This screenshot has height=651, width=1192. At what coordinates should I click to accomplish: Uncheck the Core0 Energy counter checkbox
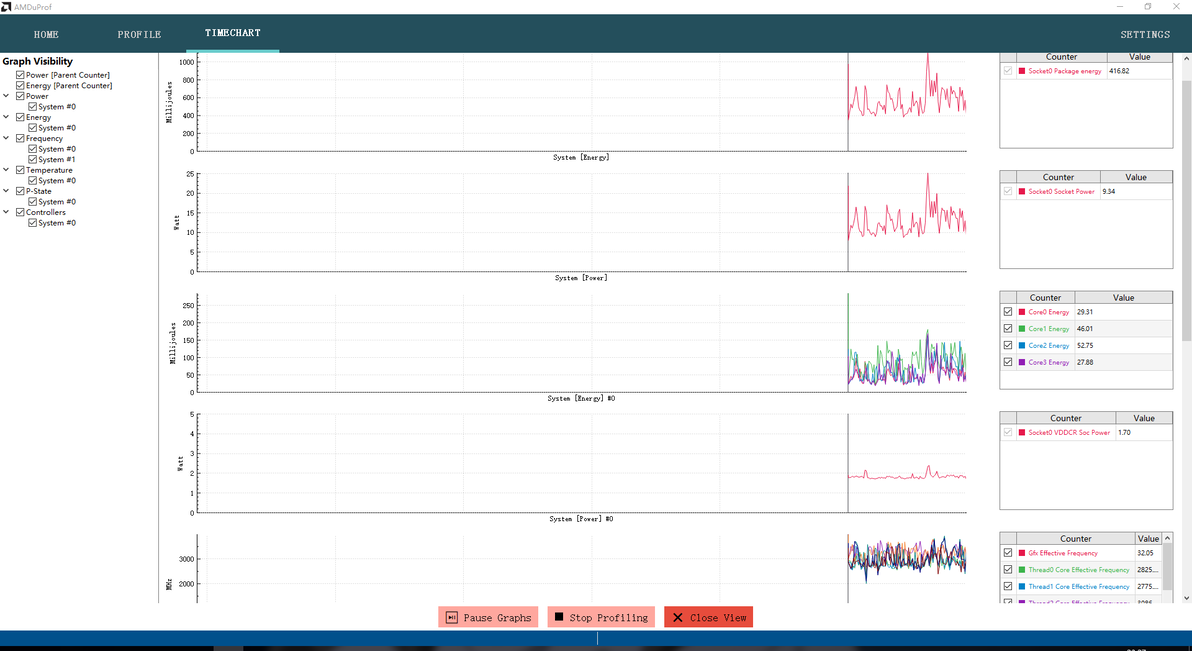pyautogui.click(x=1008, y=312)
